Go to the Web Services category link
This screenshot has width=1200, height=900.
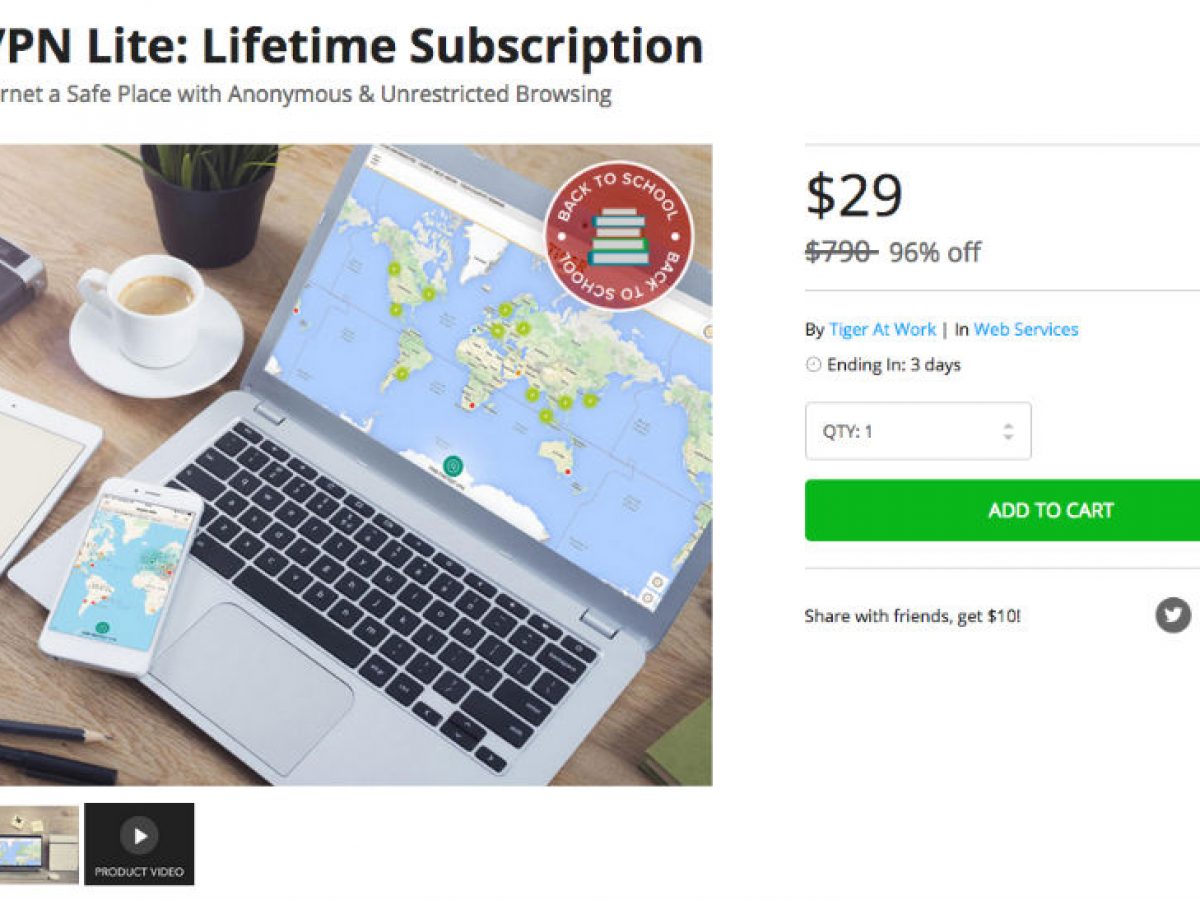(x=1026, y=329)
